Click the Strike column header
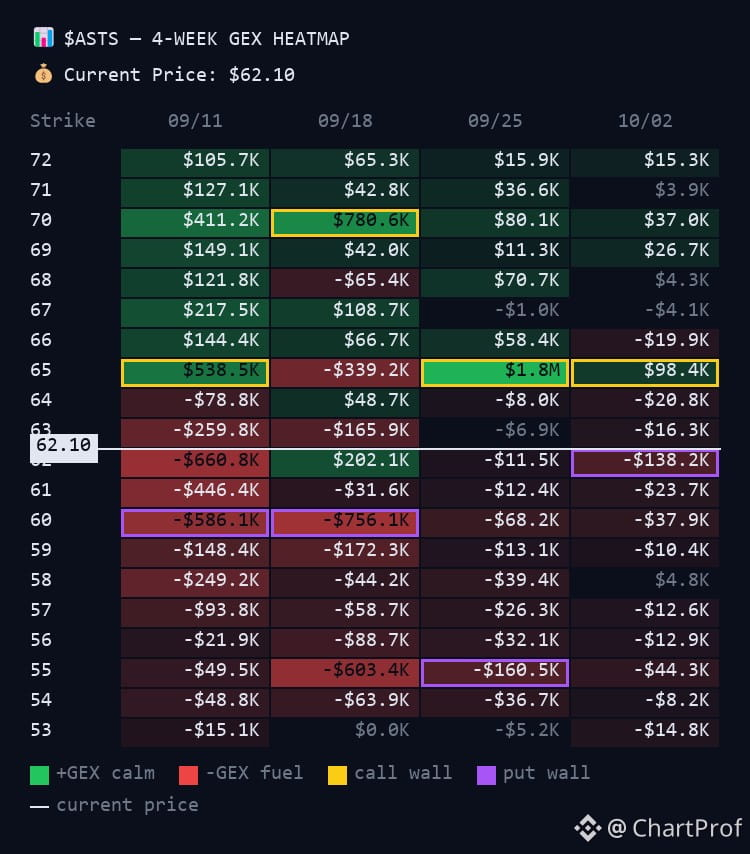 click(x=63, y=120)
